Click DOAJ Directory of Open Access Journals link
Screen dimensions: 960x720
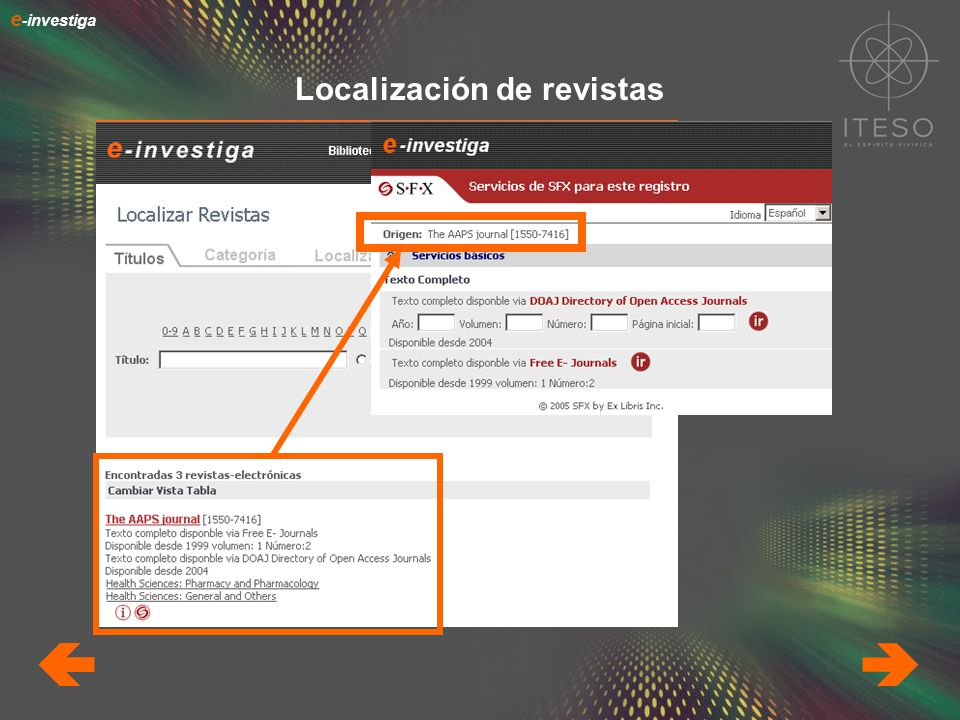pyautogui.click(x=638, y=301)
